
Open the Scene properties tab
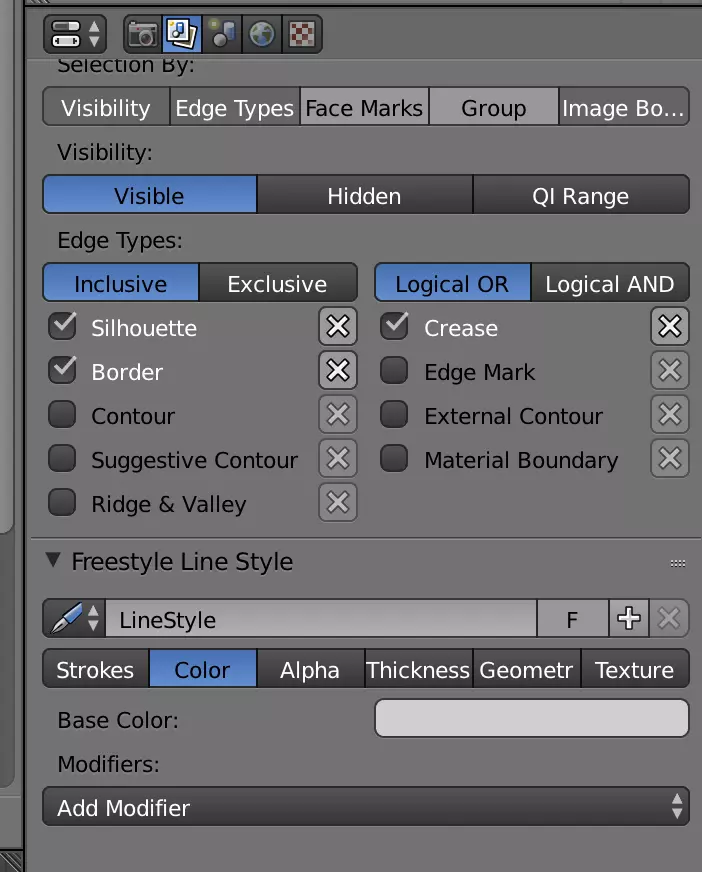[x=222, y=34]
